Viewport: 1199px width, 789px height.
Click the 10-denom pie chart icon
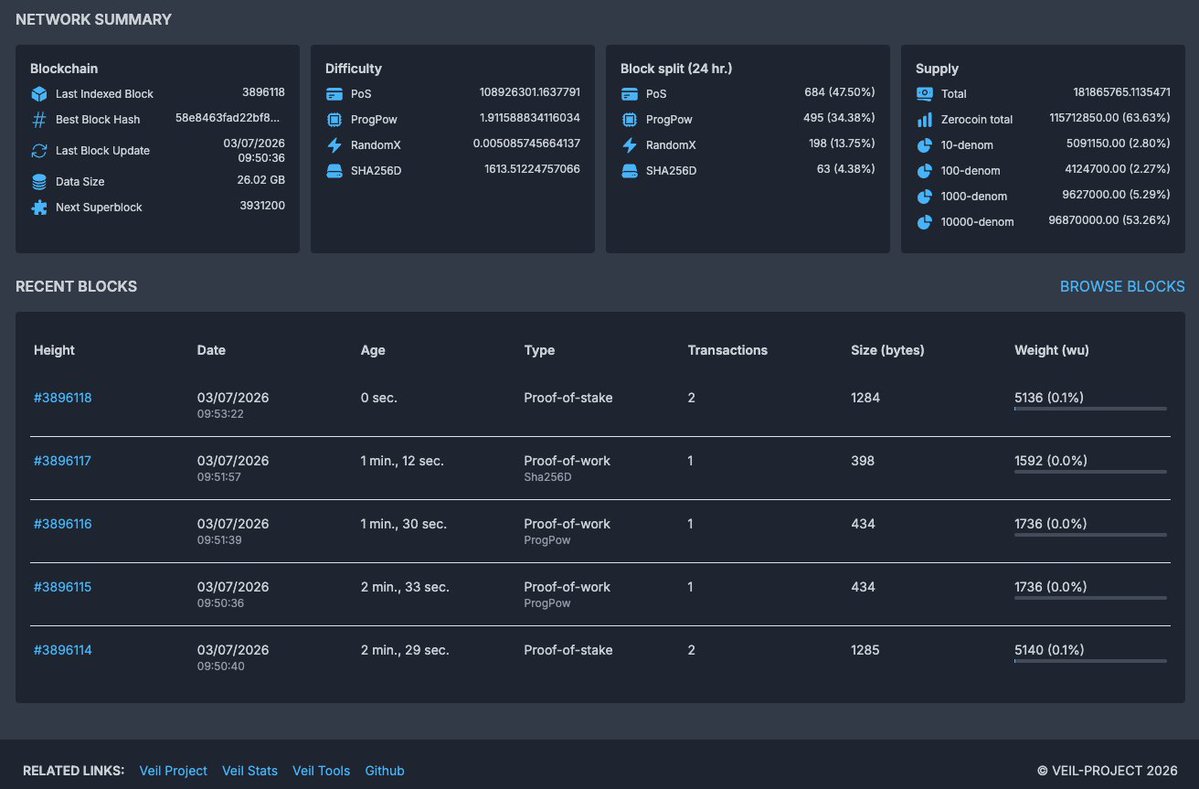click(924, 145)
